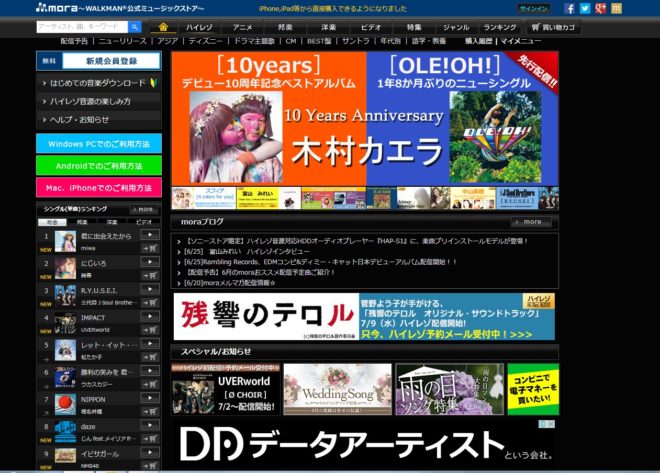Open the Wedding Song feature tile
The image size is (660, 473).
coord(338,390)
